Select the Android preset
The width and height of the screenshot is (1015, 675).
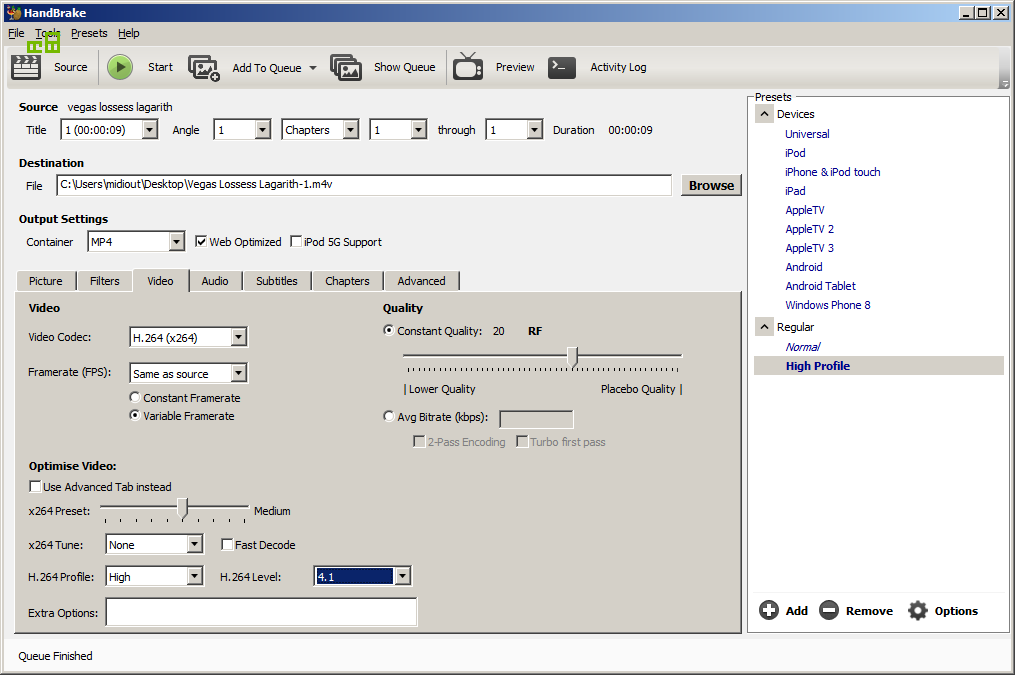pos(803,267)
